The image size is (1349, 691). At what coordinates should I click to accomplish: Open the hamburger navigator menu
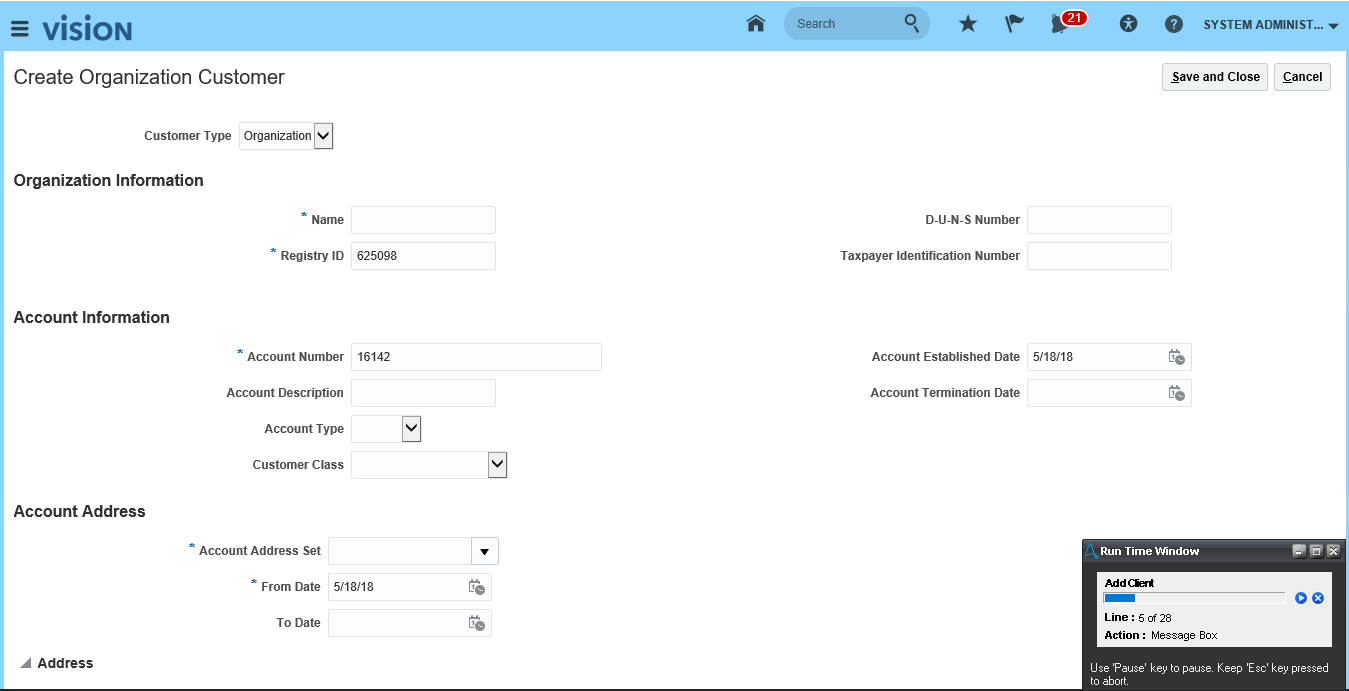(20, 29)
